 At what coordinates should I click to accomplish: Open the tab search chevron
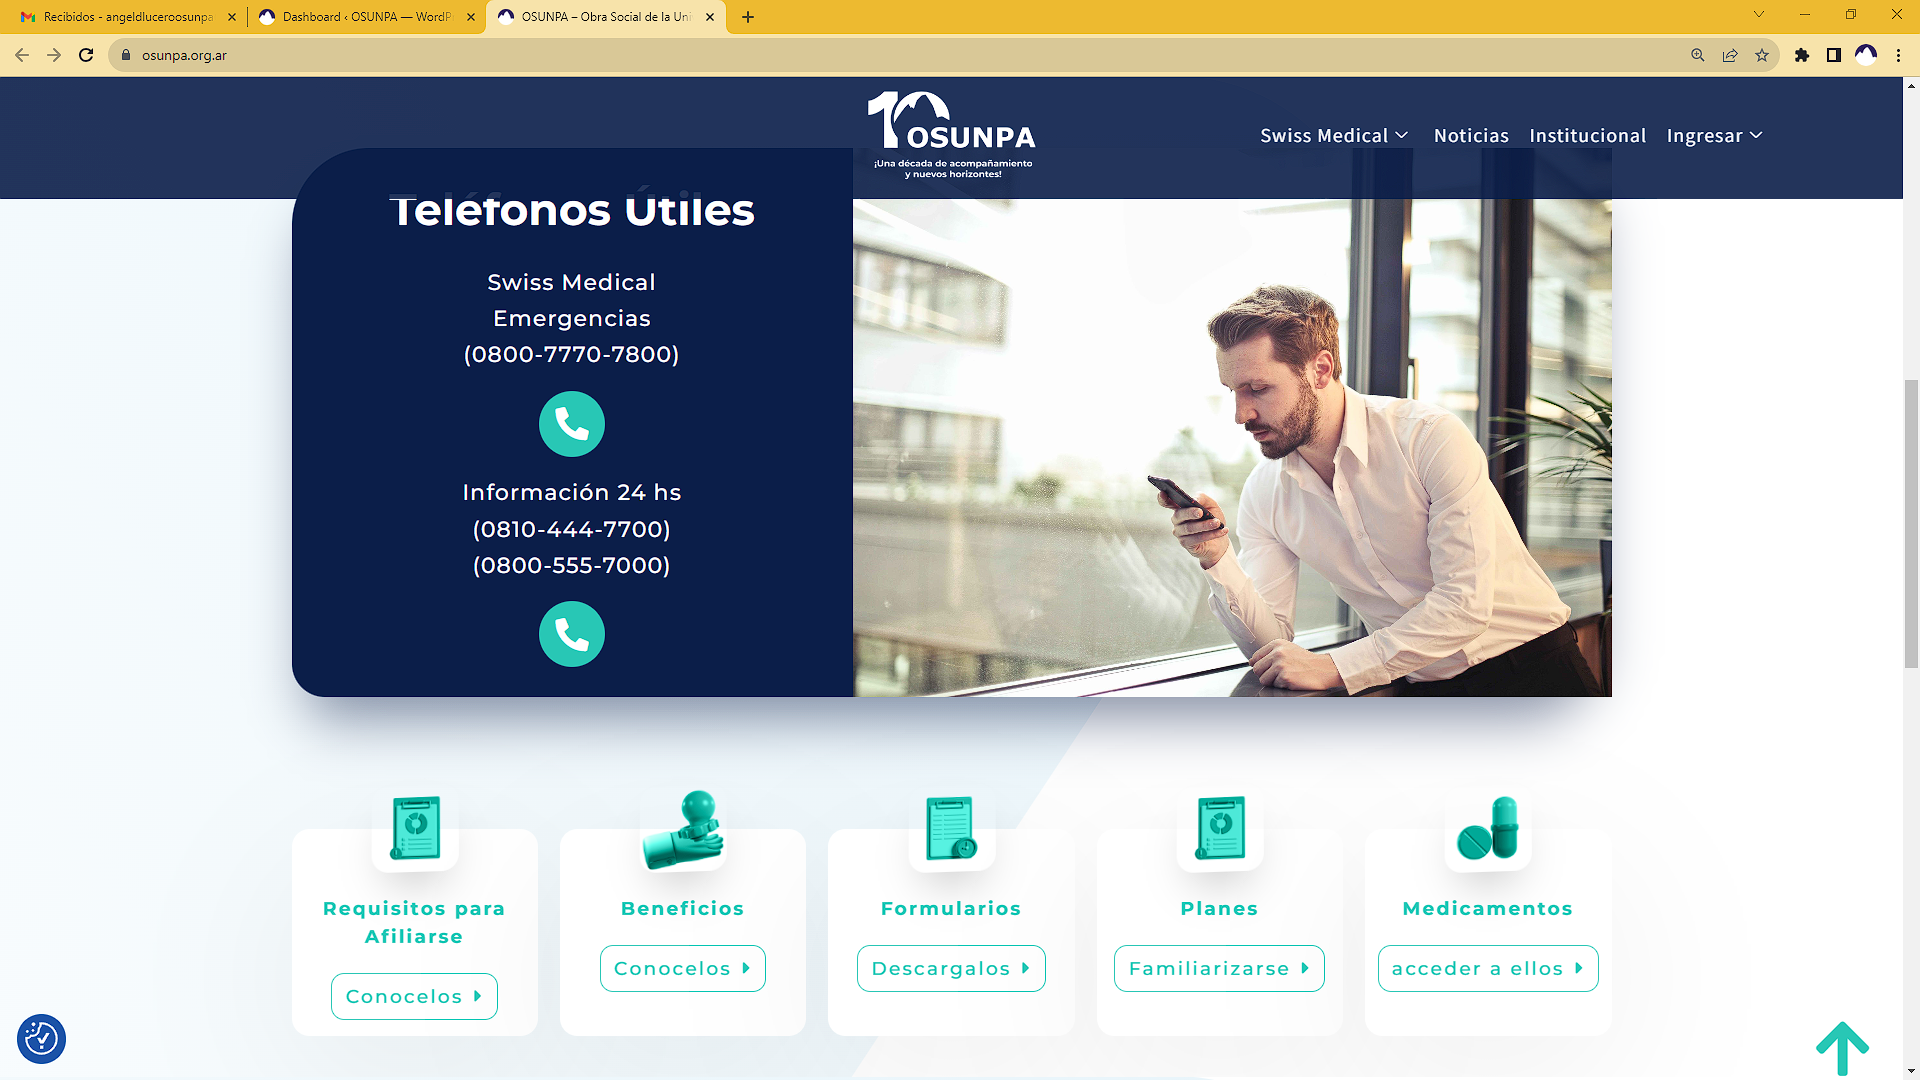pos(1759,15)
